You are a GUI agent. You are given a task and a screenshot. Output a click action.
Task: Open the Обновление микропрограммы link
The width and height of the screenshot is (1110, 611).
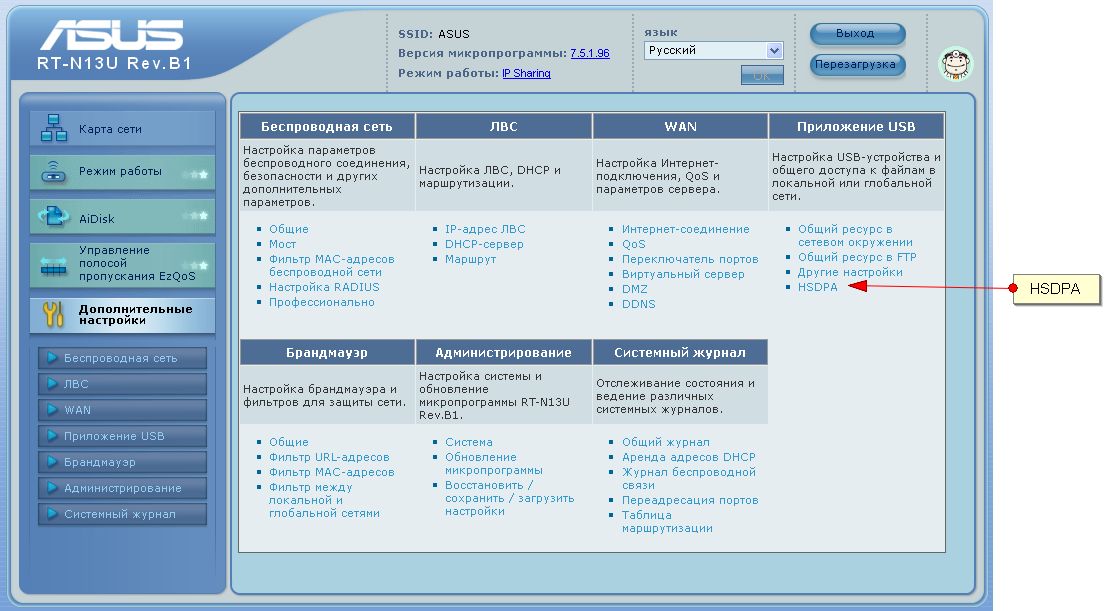coord(493,464)
